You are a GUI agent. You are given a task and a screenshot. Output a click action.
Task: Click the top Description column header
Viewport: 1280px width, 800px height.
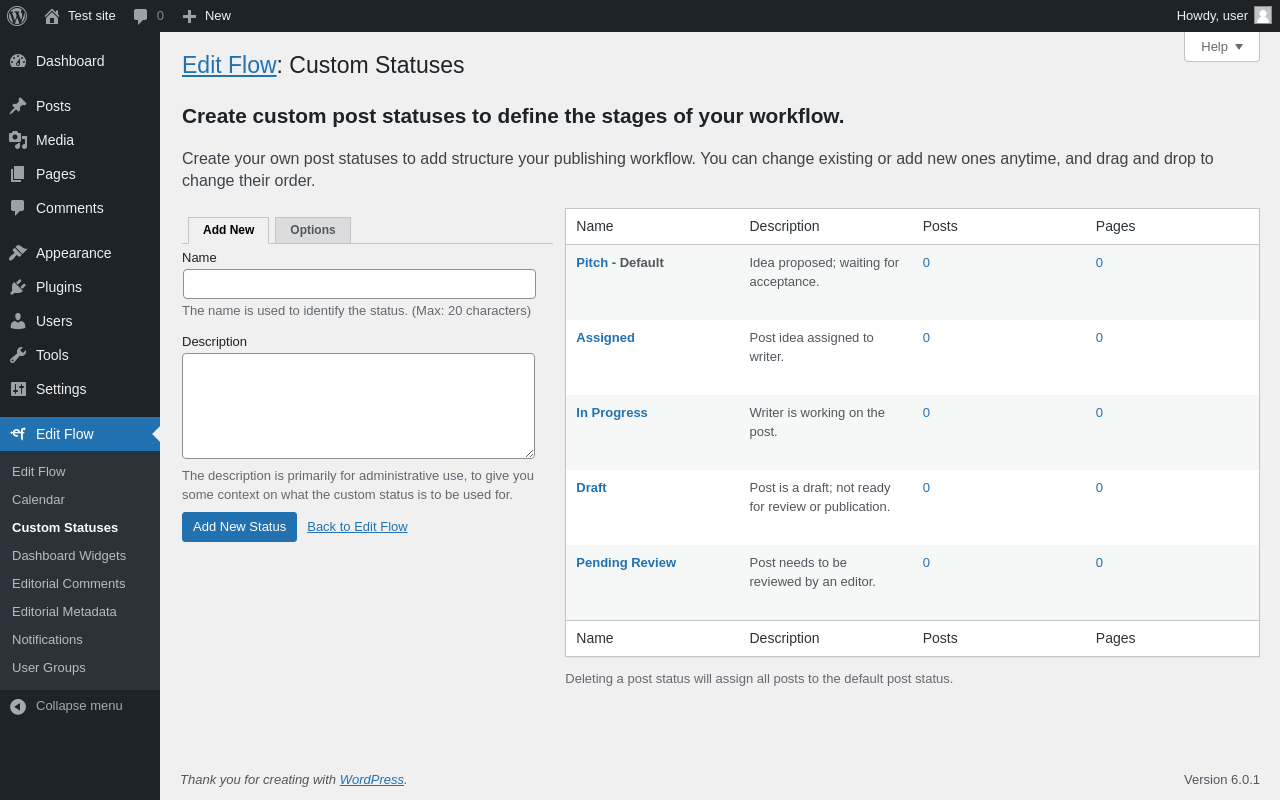coord(784,226)
